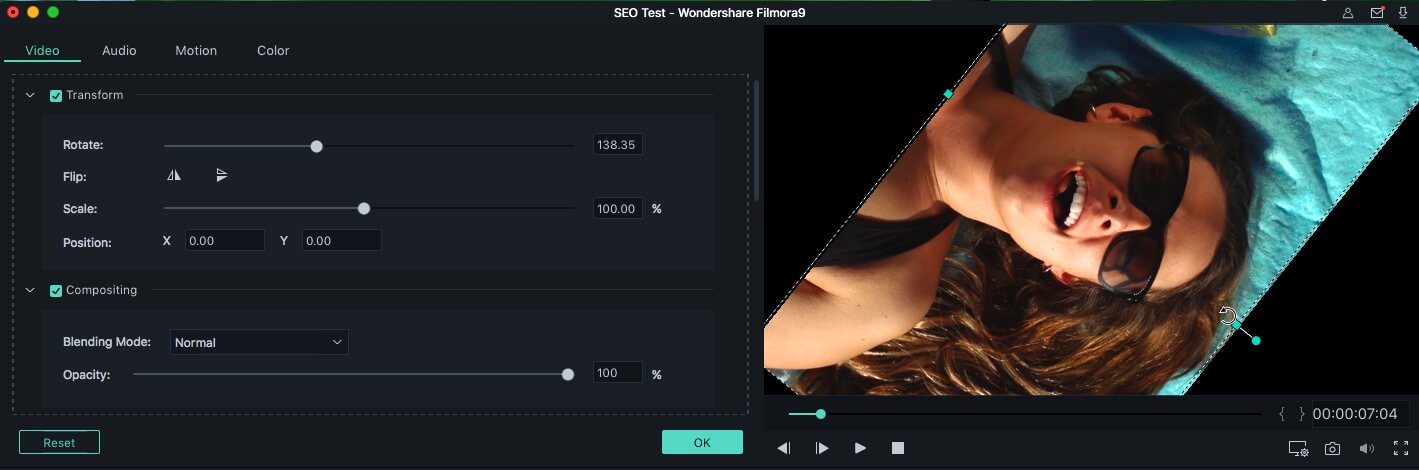Click the Flip label

pyautogui.click(x=75, y=177)
